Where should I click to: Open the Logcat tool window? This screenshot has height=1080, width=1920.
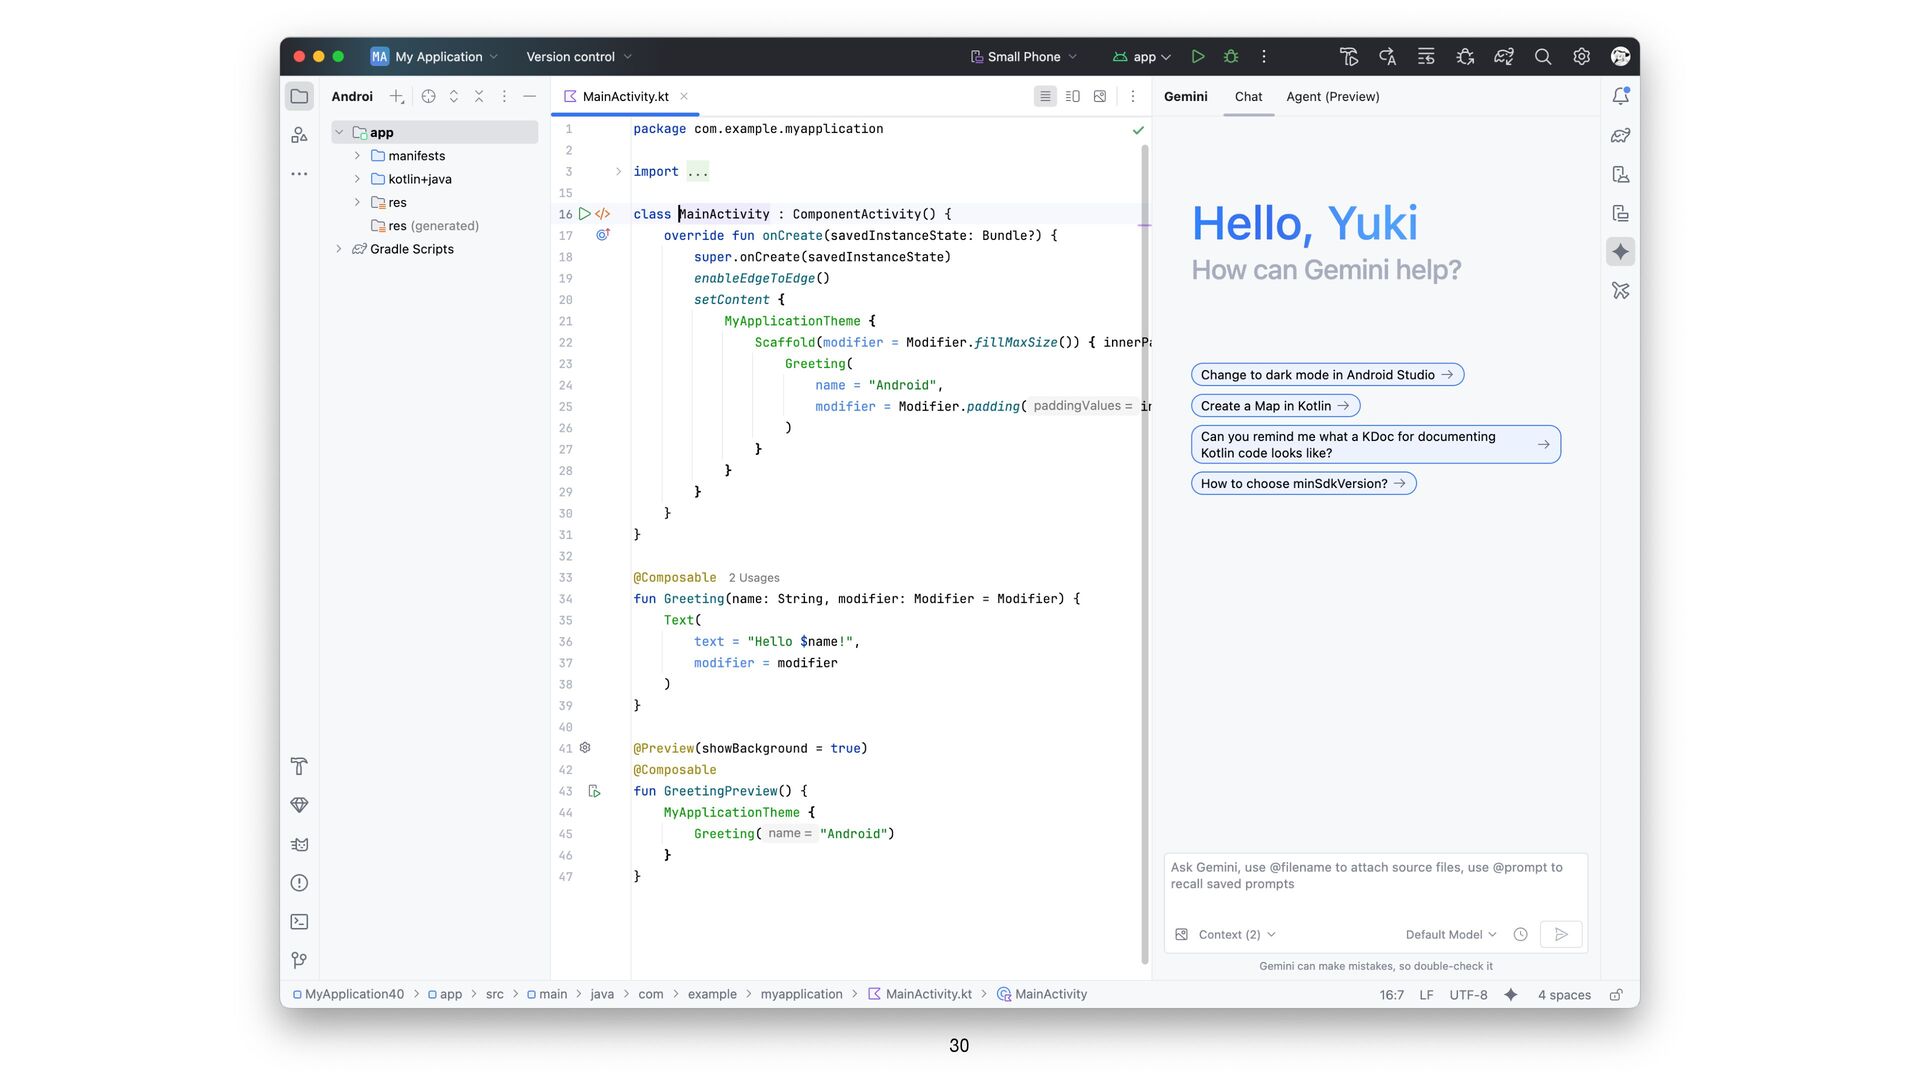(x=299, y=844)
